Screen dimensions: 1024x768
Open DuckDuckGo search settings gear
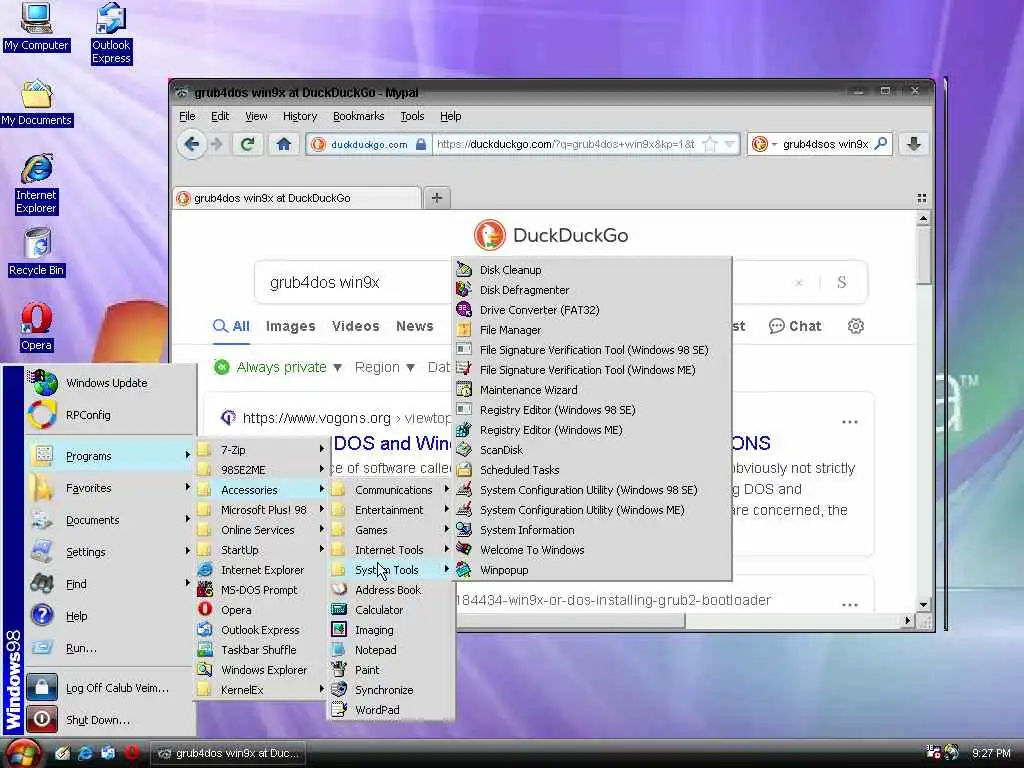pos(856,326)
